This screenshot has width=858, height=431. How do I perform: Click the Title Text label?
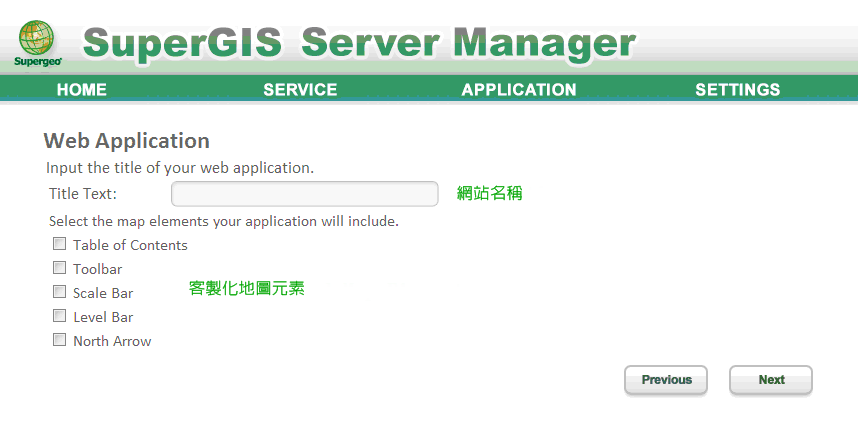[x=83, y=194]
